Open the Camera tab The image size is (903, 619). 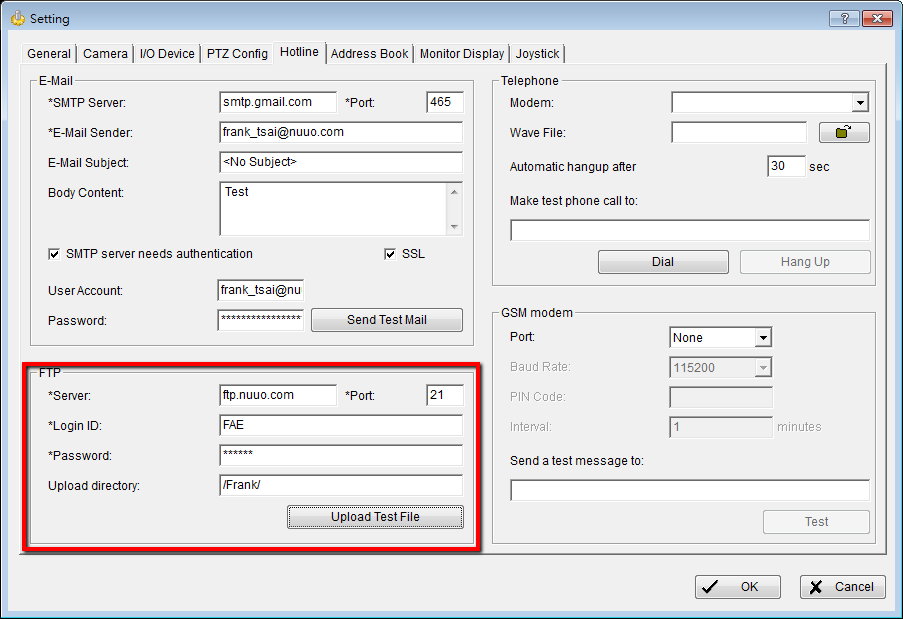(x=105, y=54)
